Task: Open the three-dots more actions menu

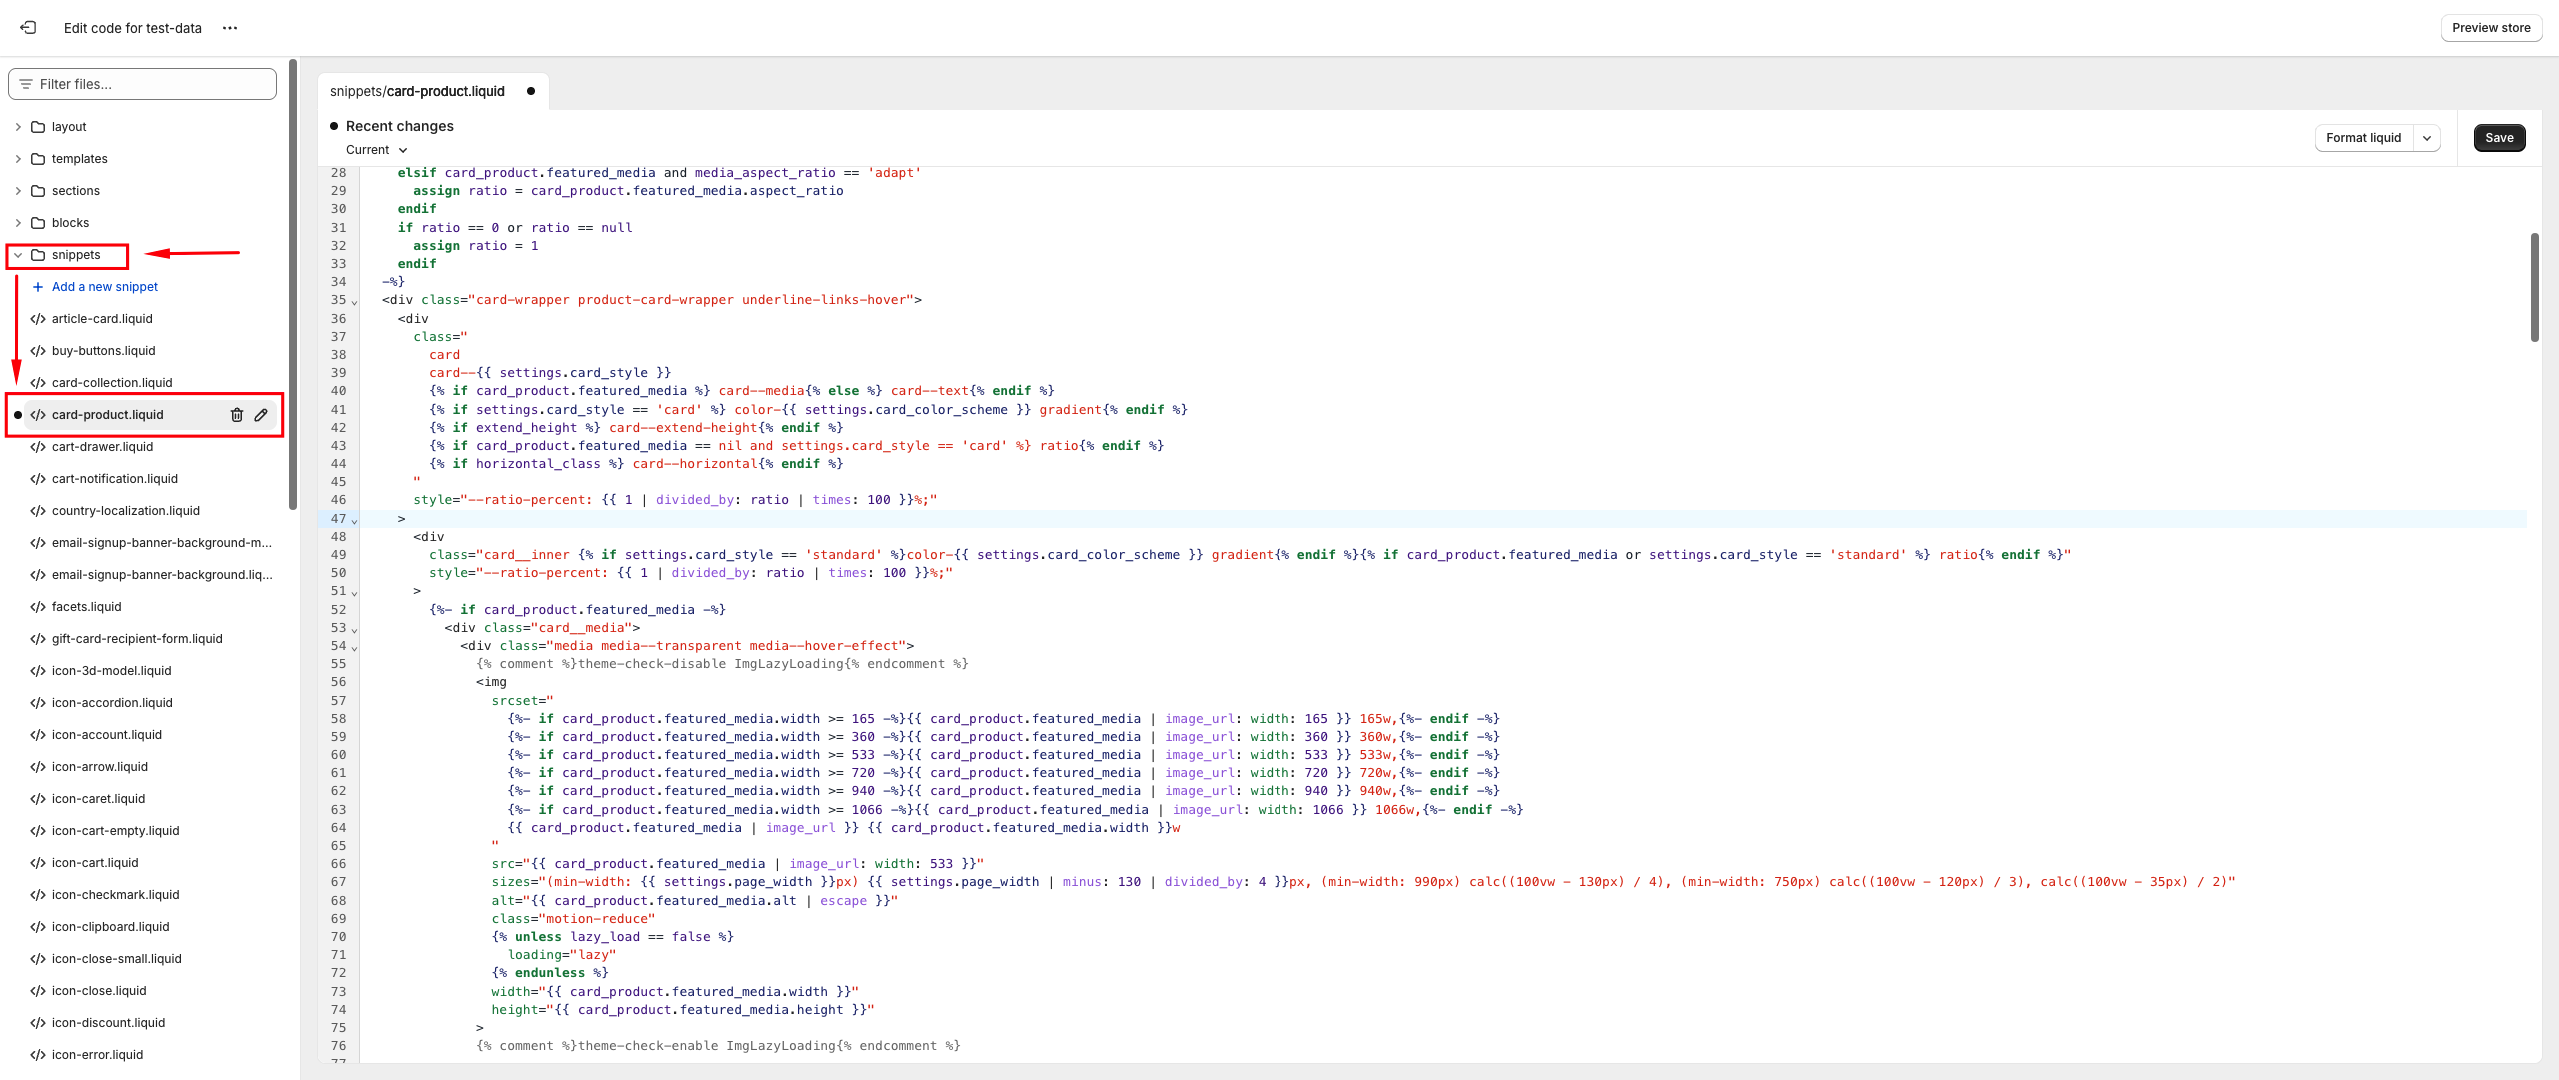Action: 230,28
